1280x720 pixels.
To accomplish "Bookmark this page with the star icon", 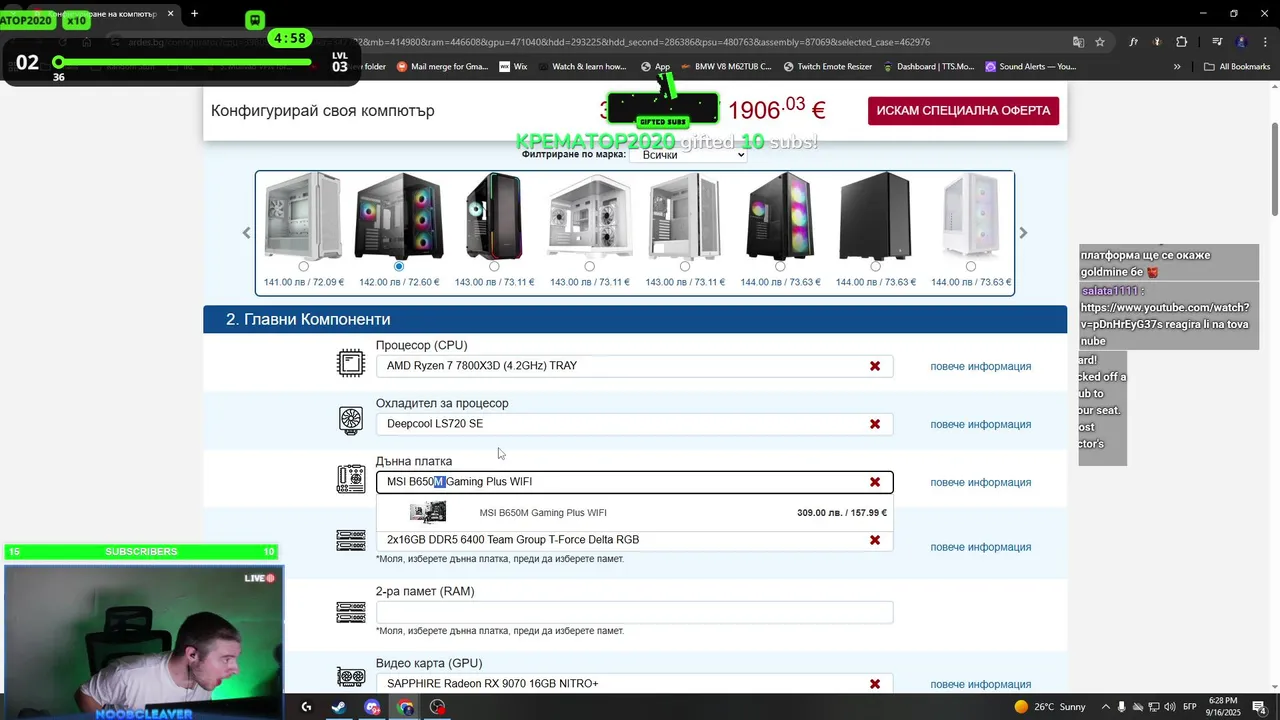I will [1100, 42].
